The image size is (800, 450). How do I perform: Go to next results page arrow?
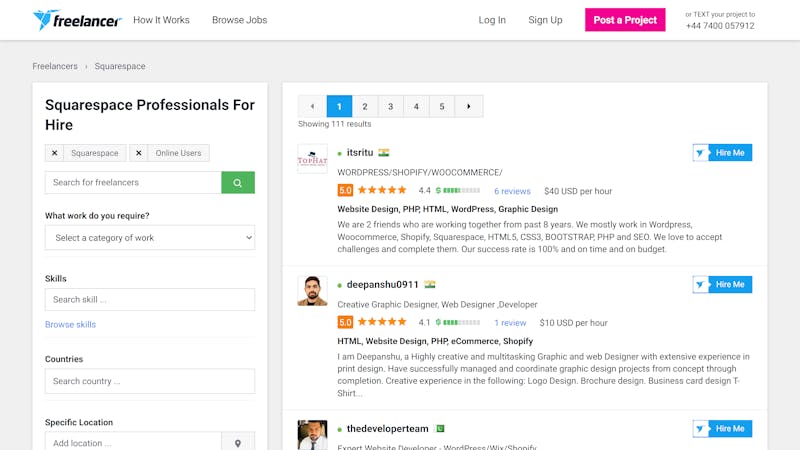point(468,106)
